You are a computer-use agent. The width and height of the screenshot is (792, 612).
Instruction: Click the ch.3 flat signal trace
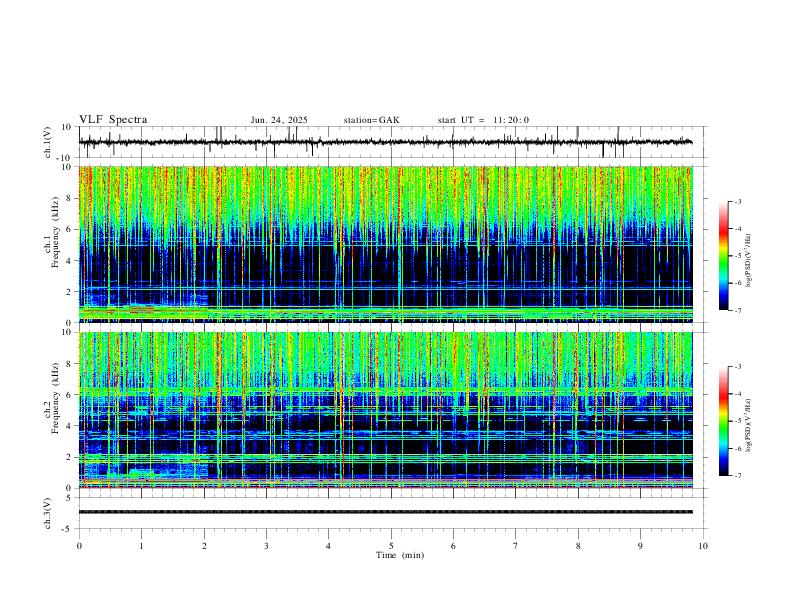[x=386, y=512]
